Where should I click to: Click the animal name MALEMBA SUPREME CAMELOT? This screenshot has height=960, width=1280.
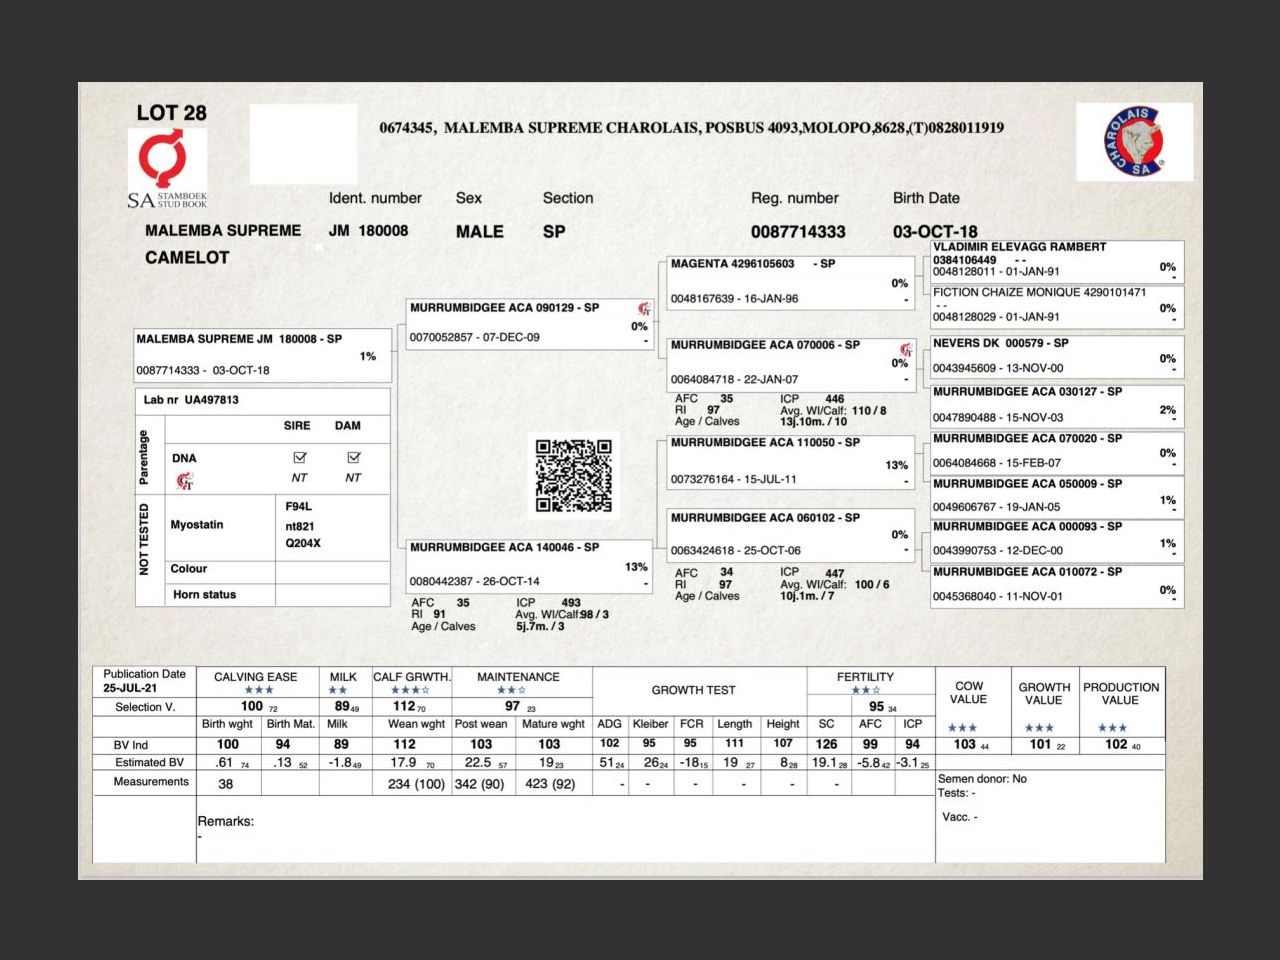223,243
